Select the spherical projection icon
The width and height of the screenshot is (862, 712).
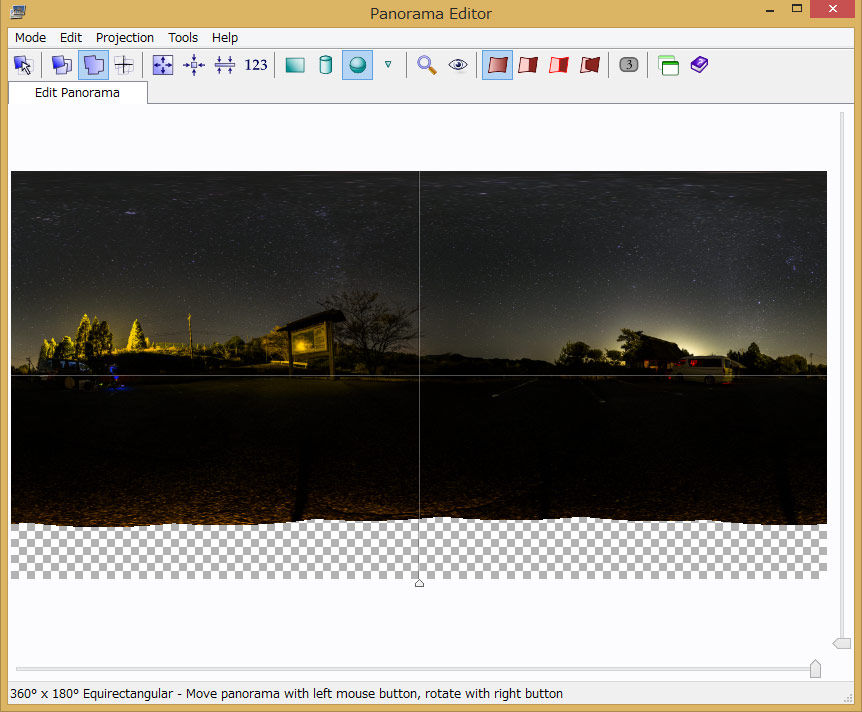coord(357,65)
